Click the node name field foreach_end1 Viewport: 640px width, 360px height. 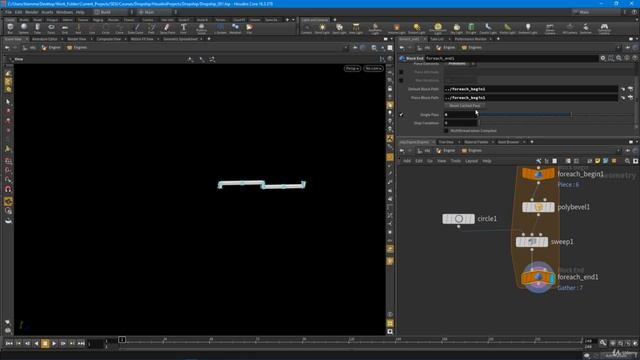click(511, 58)
